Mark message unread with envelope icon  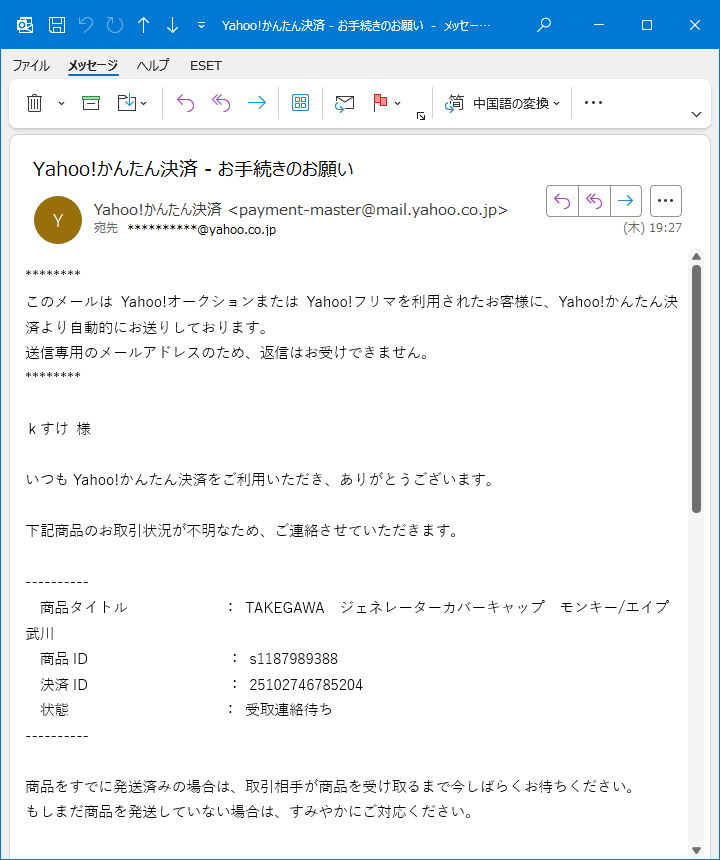344,103
